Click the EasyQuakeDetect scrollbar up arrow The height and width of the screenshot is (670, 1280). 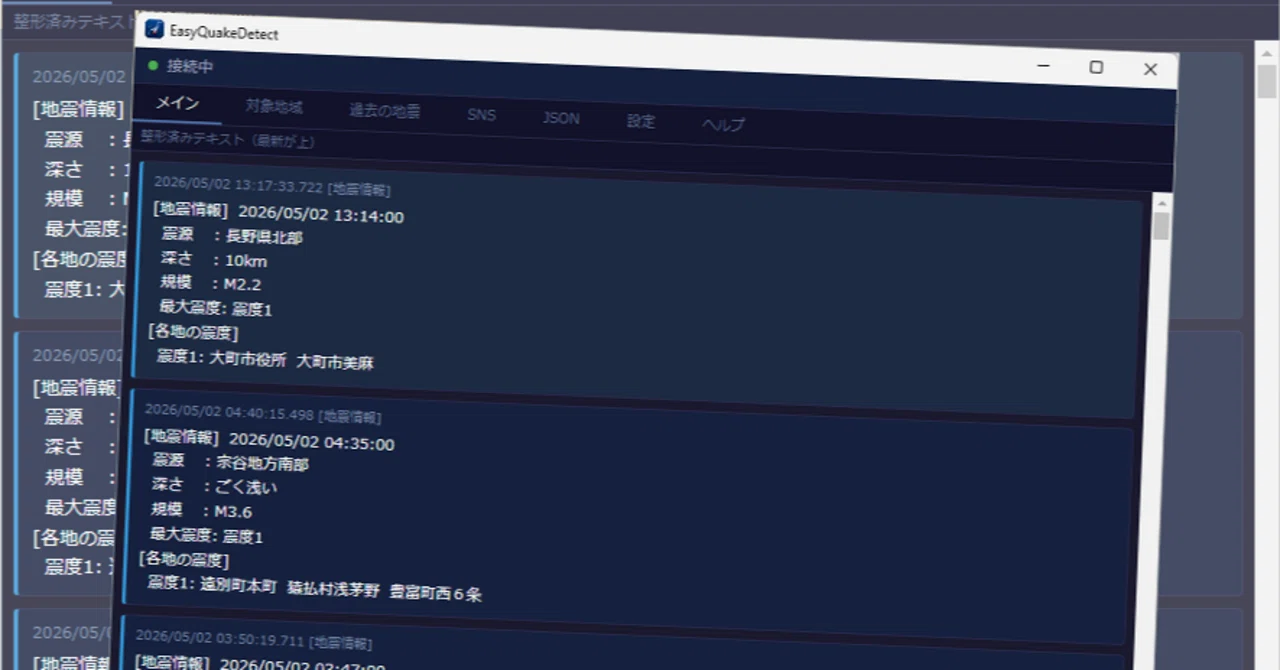point(1161,204)
